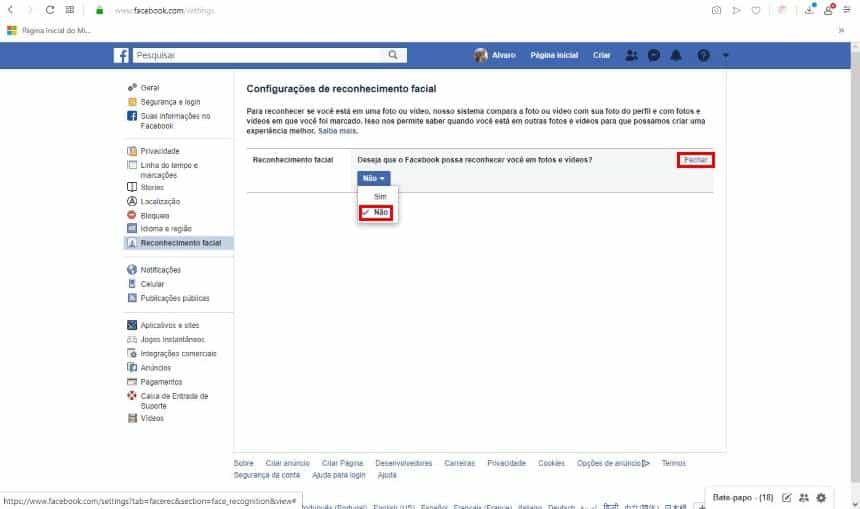Click the heart bookmark icon in browser

coord(756,10)
